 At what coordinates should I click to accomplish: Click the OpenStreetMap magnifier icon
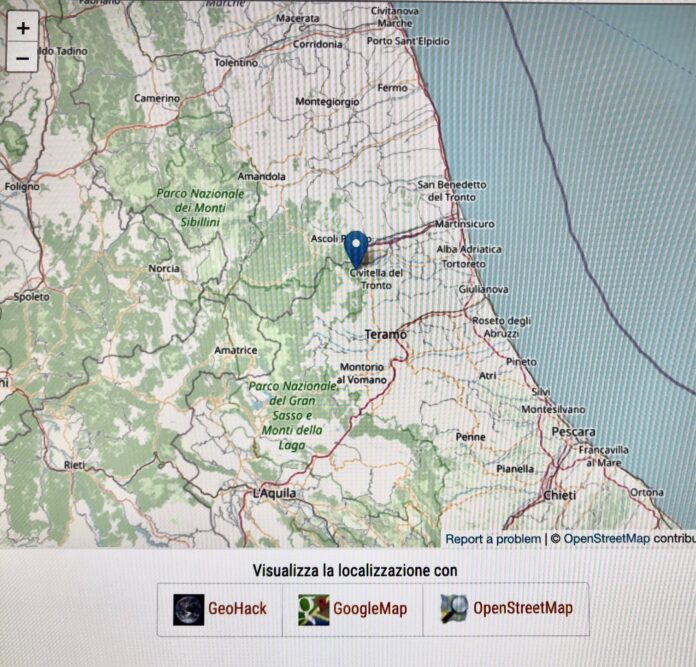(454, 609)
